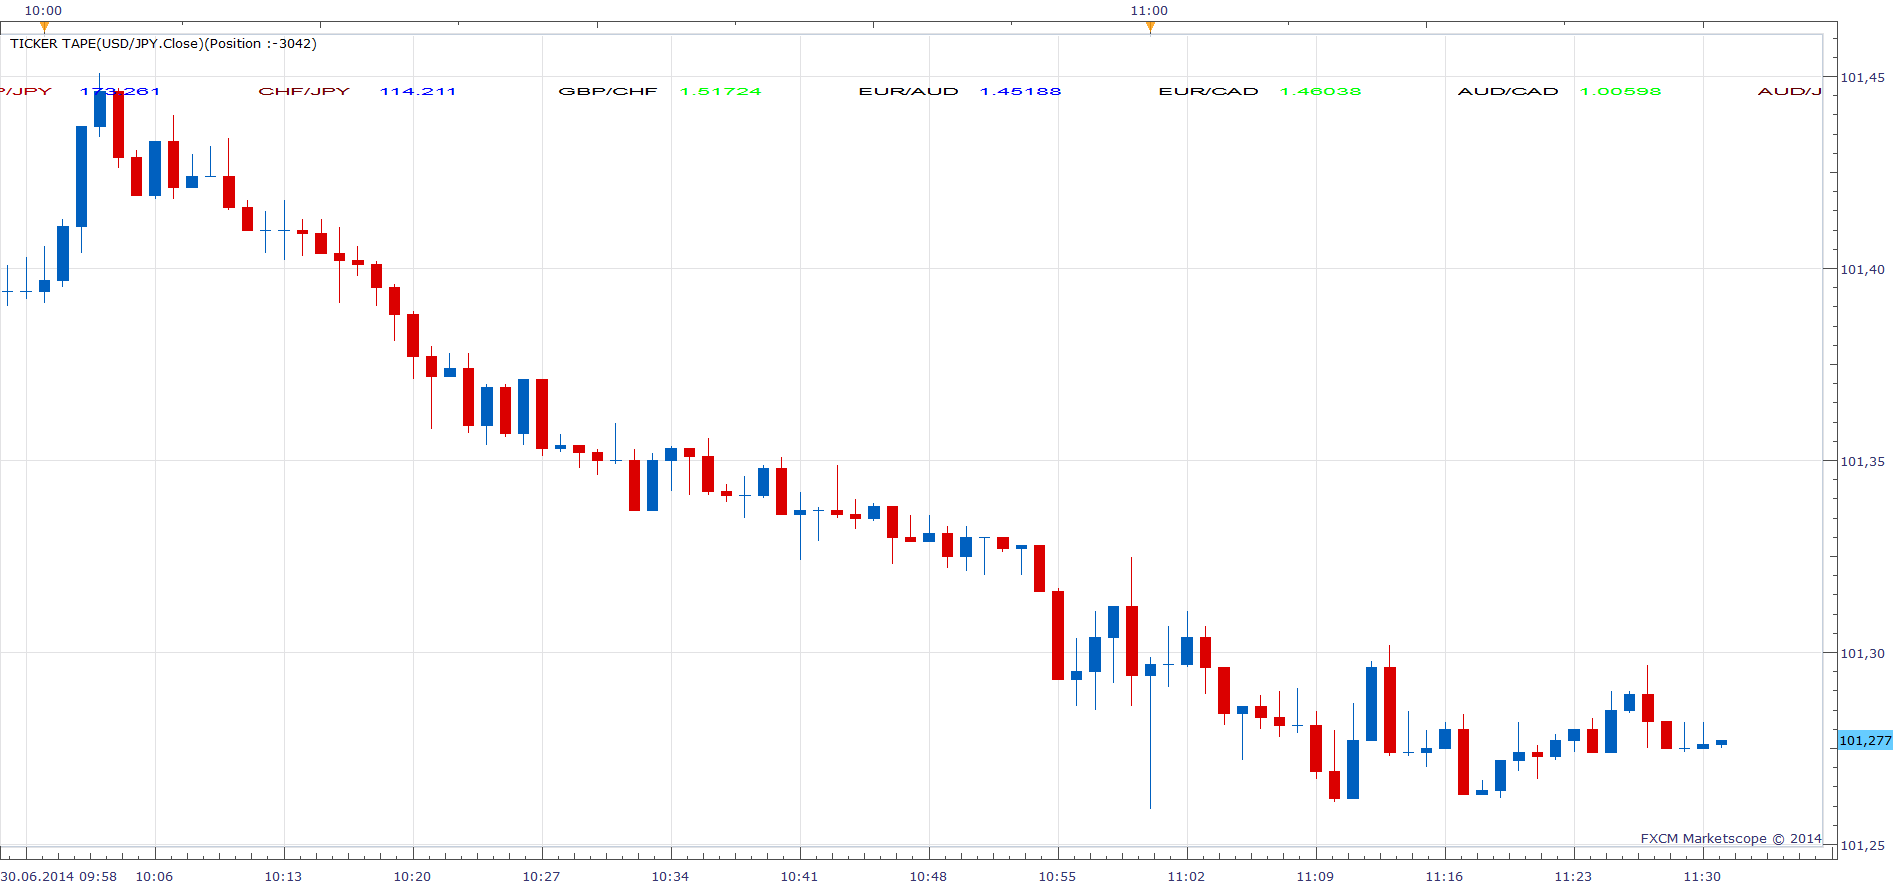Image resolution: width=1903 pixels, height=889 pixels.
Task: Click the 11:23 time axis label
Action: pyautogui.click(x=1573, y=877)
